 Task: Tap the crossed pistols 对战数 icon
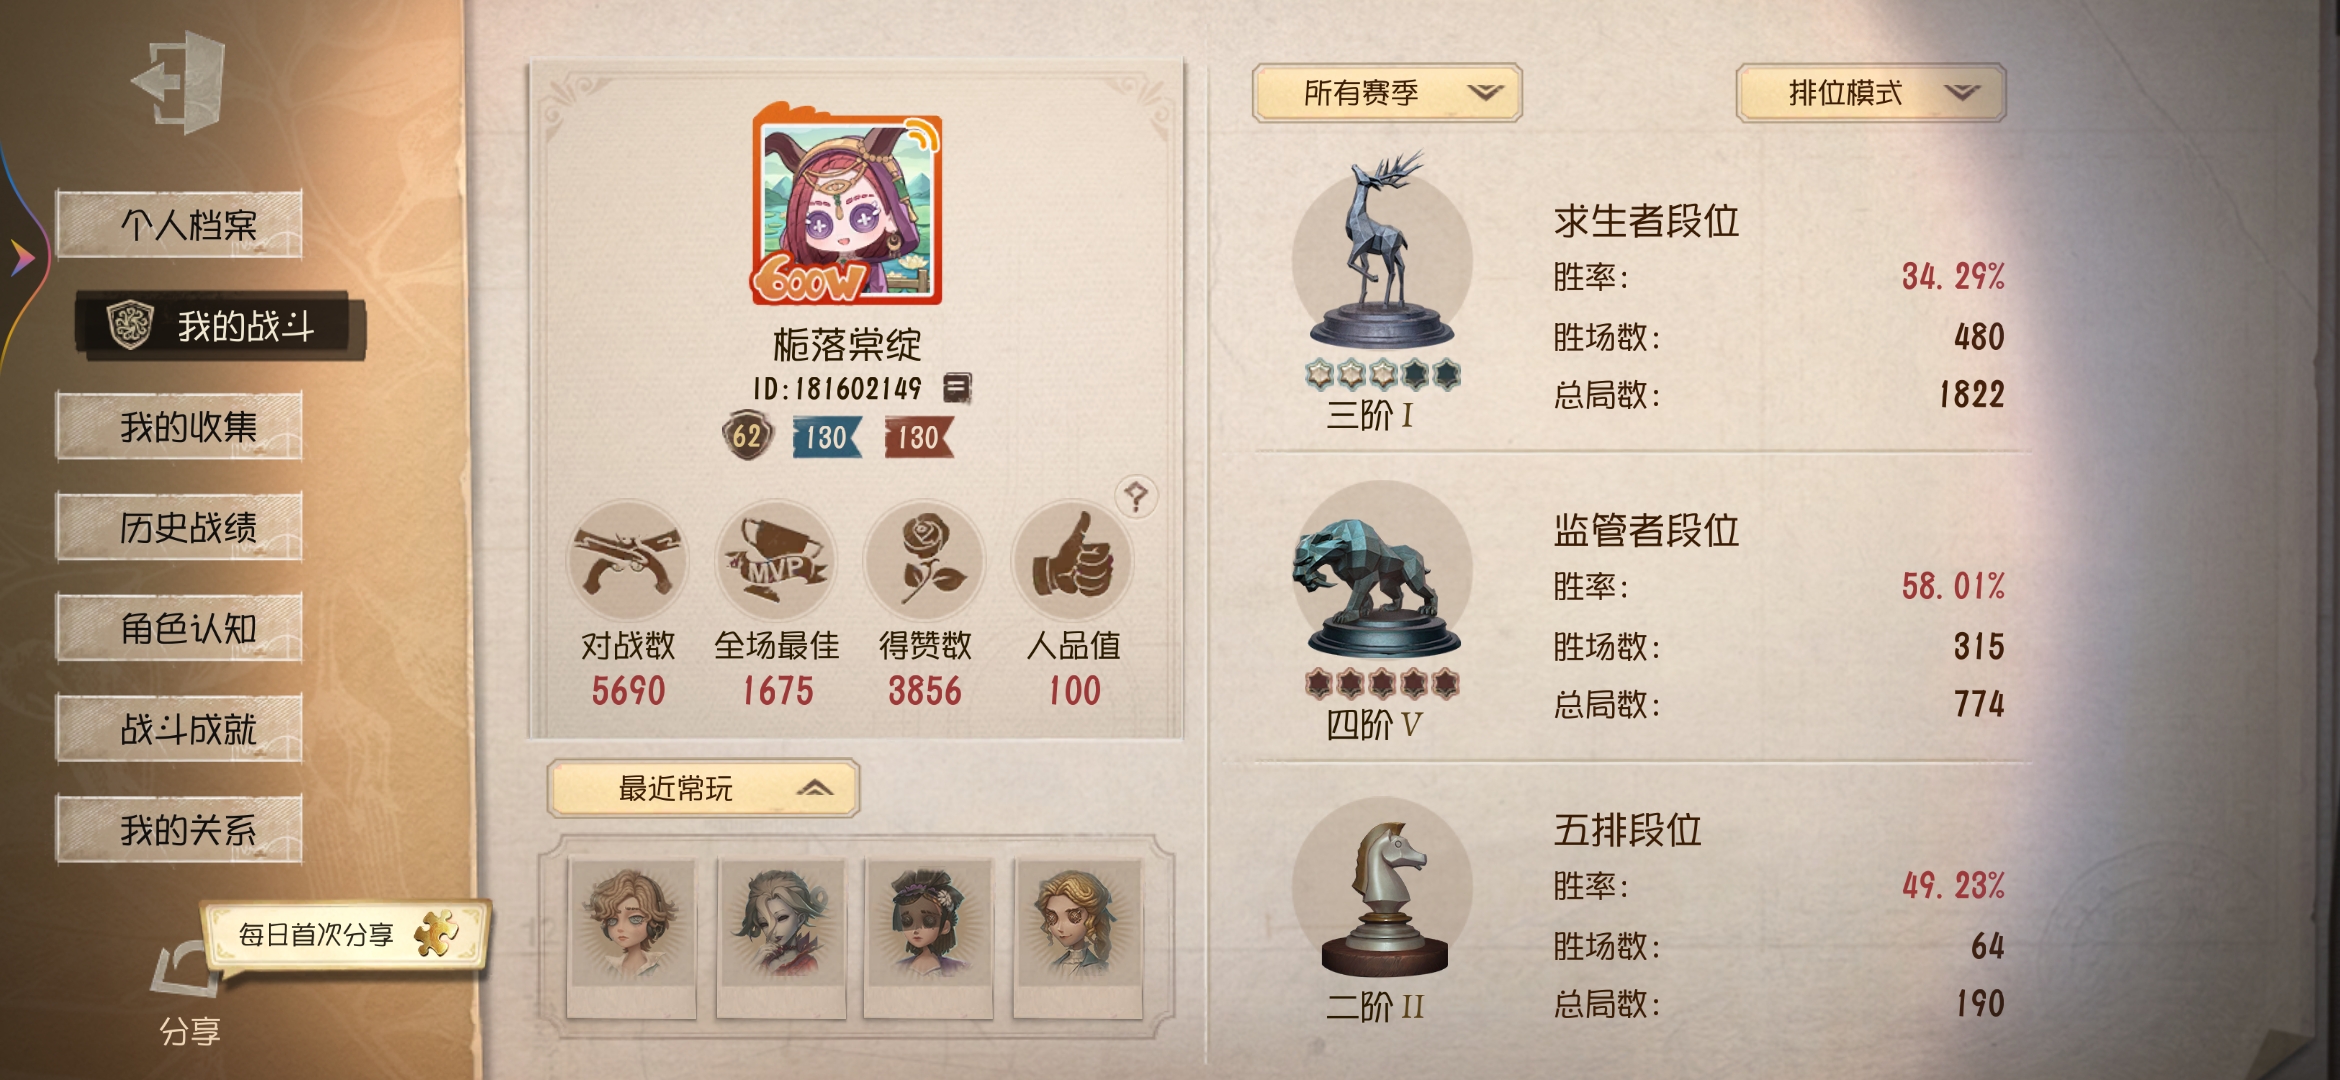click(627, 561)
